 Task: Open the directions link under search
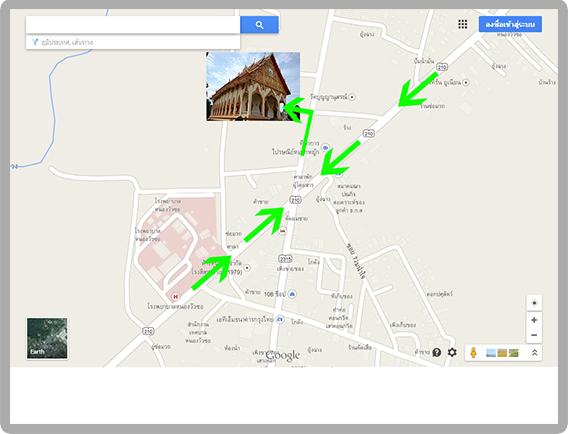pos(67,42)
